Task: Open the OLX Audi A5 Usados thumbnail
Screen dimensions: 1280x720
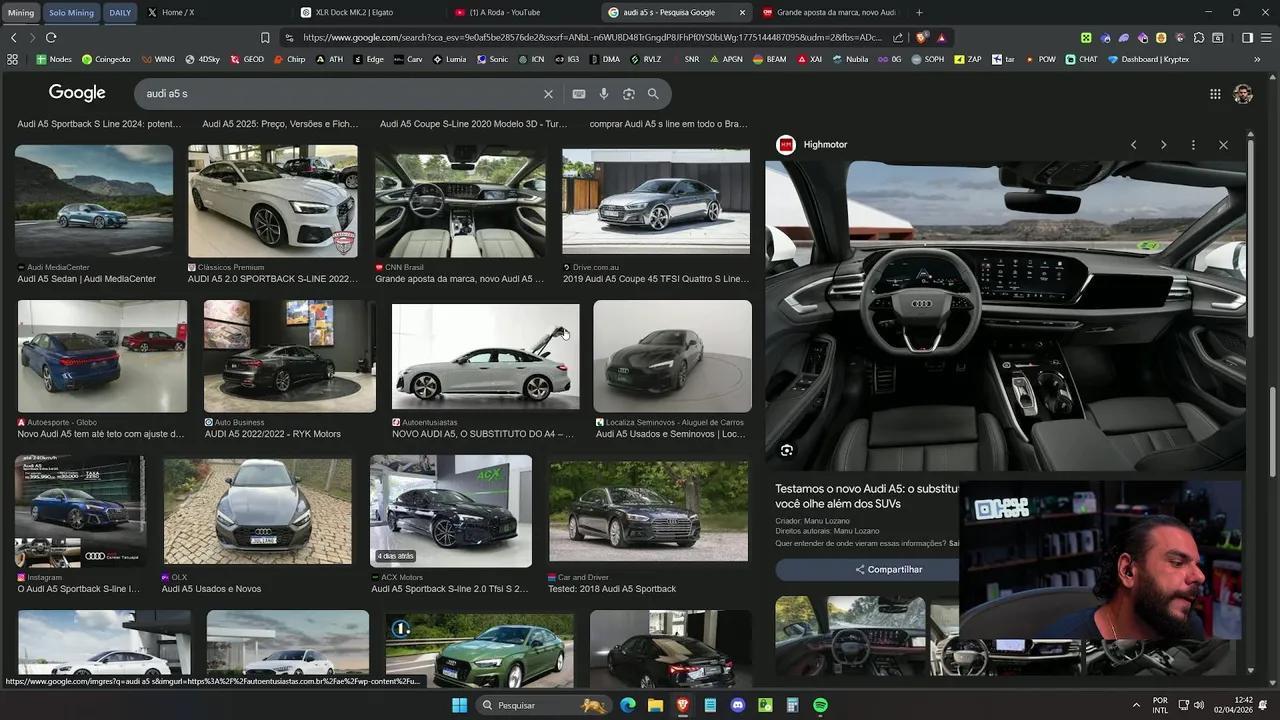Action: coord(257,511)
